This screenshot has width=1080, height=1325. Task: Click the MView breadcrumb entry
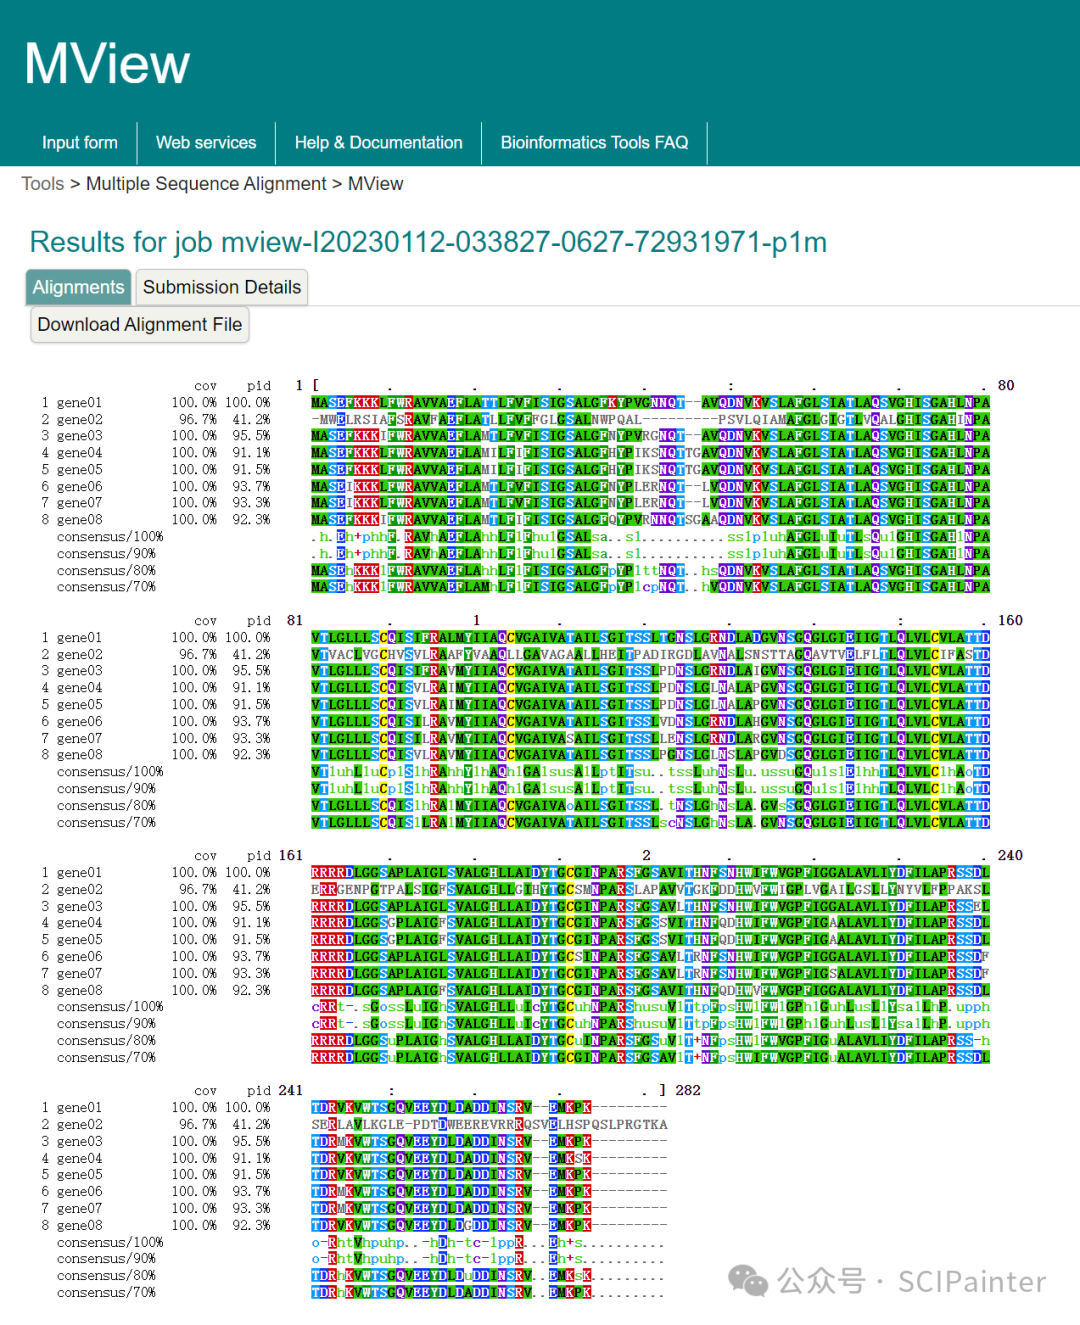[x=375, y=184]
